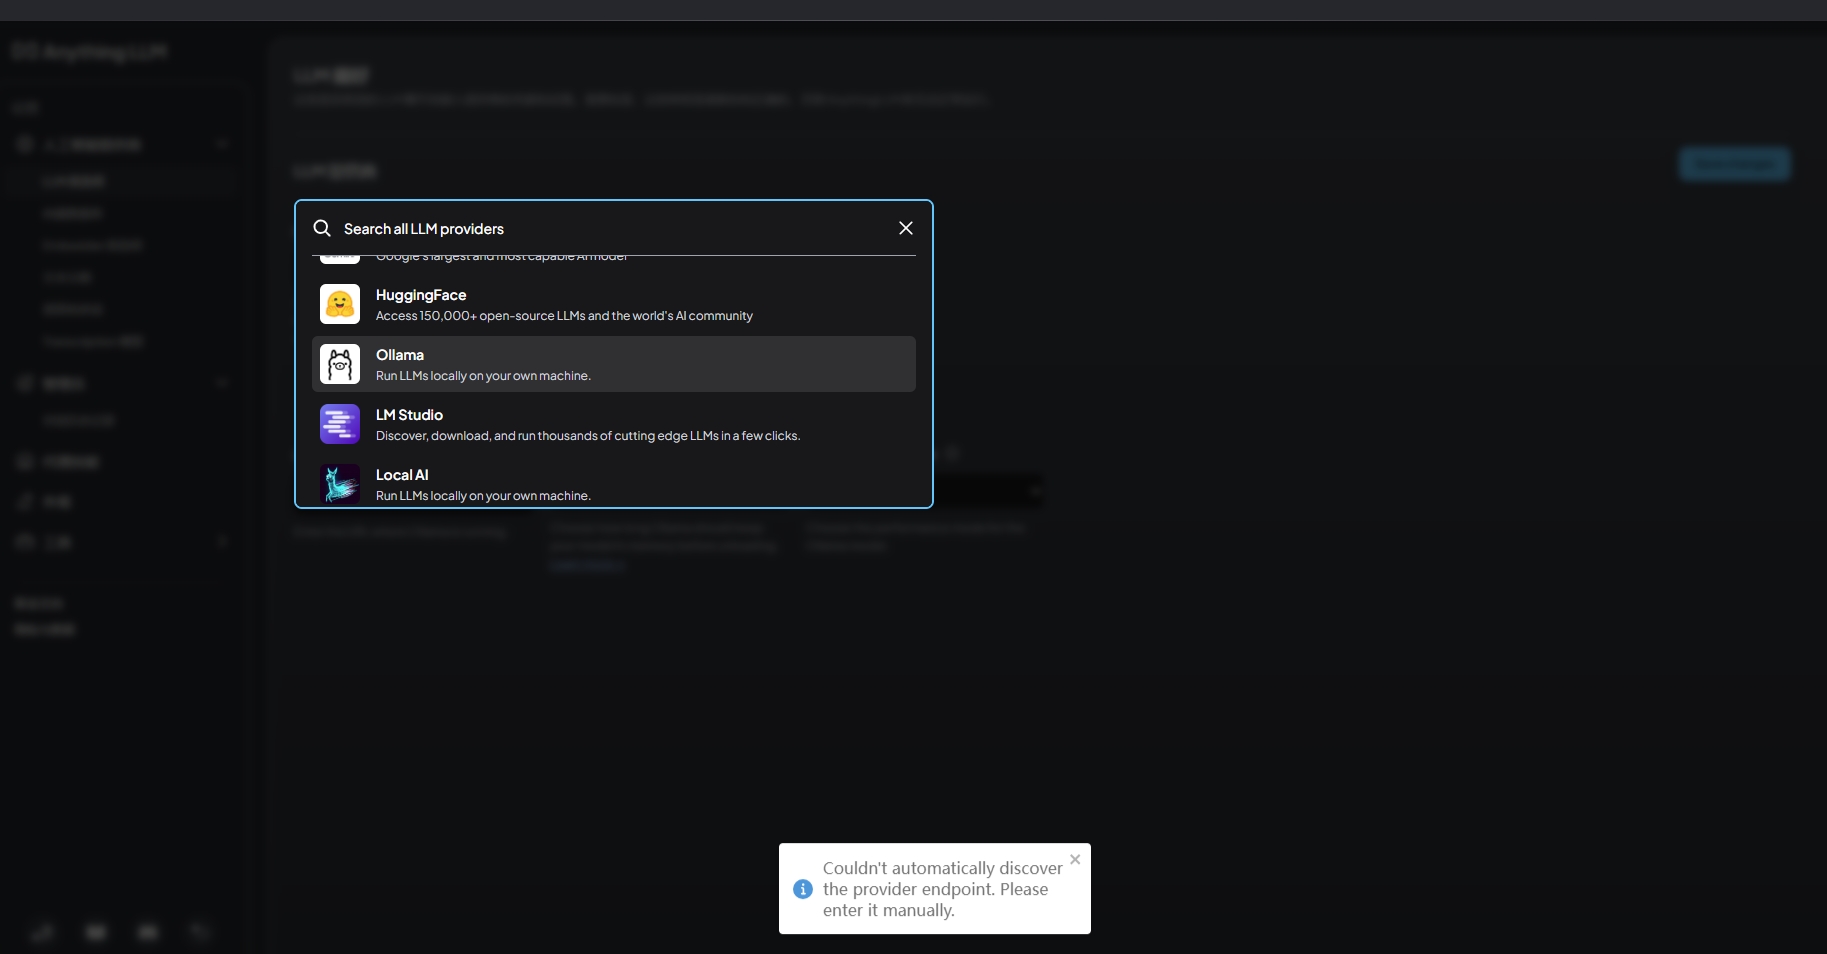
Task: Close the LLM provider search list
Action: (906, 229)
